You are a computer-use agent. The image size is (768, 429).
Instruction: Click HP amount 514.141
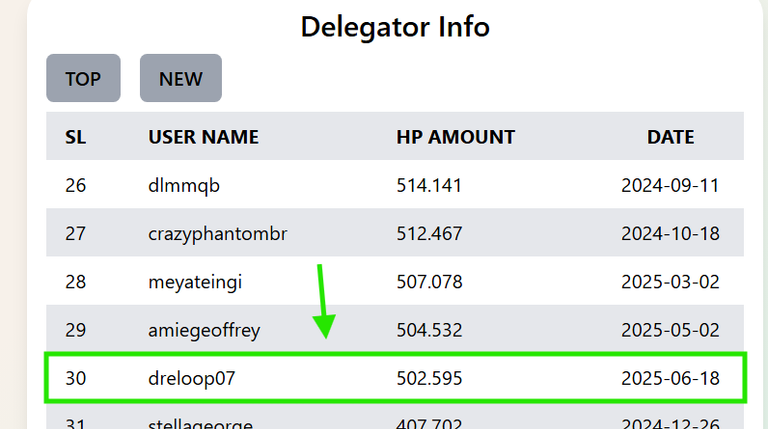(x=429, y=186)
